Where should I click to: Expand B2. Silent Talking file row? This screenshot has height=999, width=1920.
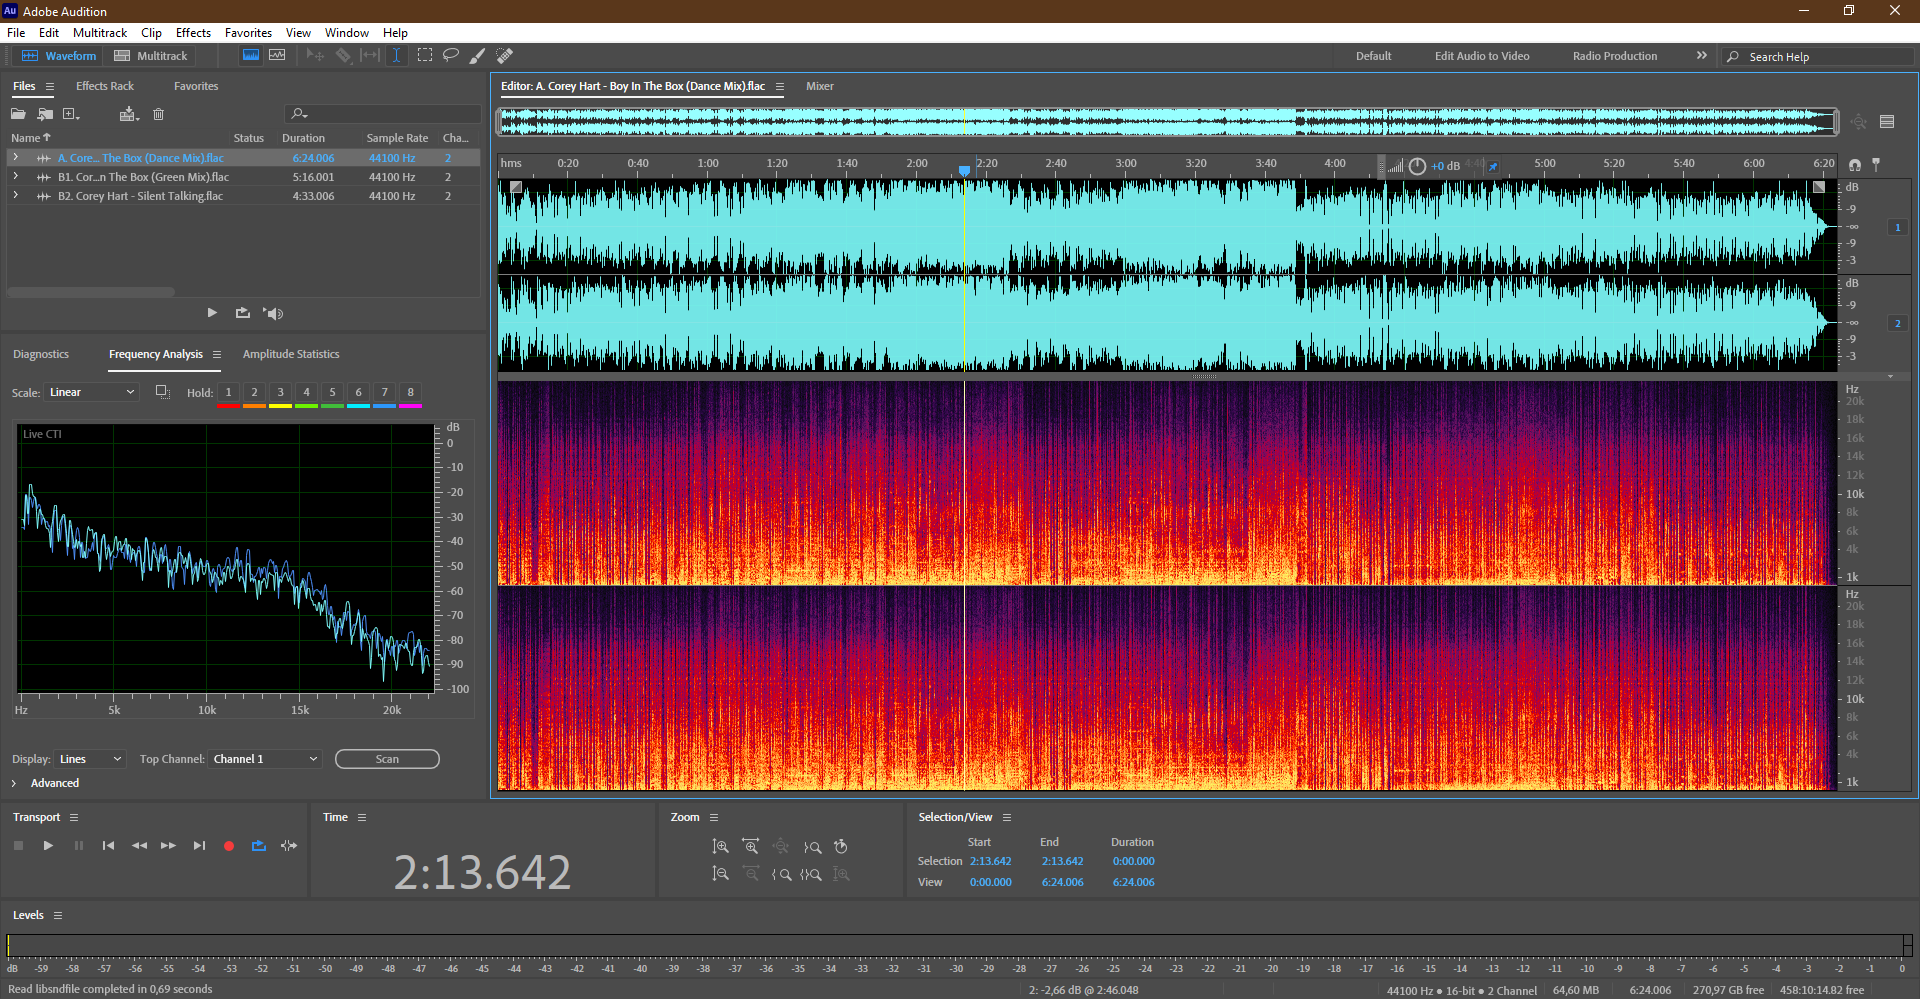coord(16,196)
